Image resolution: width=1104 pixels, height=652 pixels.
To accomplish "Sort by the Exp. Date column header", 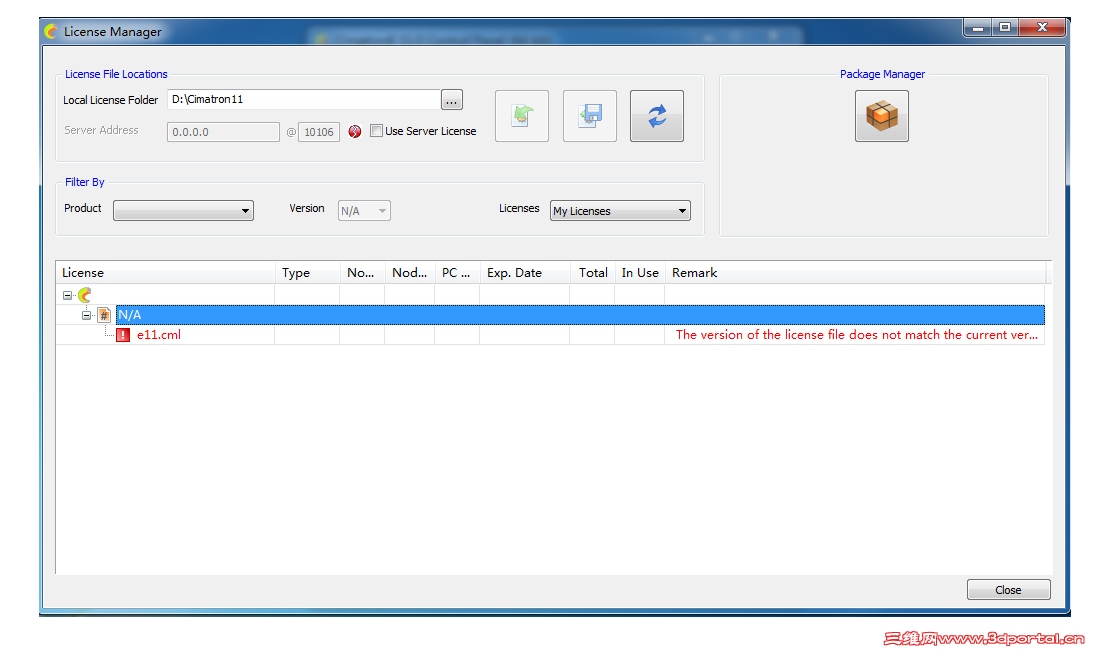I will point(525,272).
